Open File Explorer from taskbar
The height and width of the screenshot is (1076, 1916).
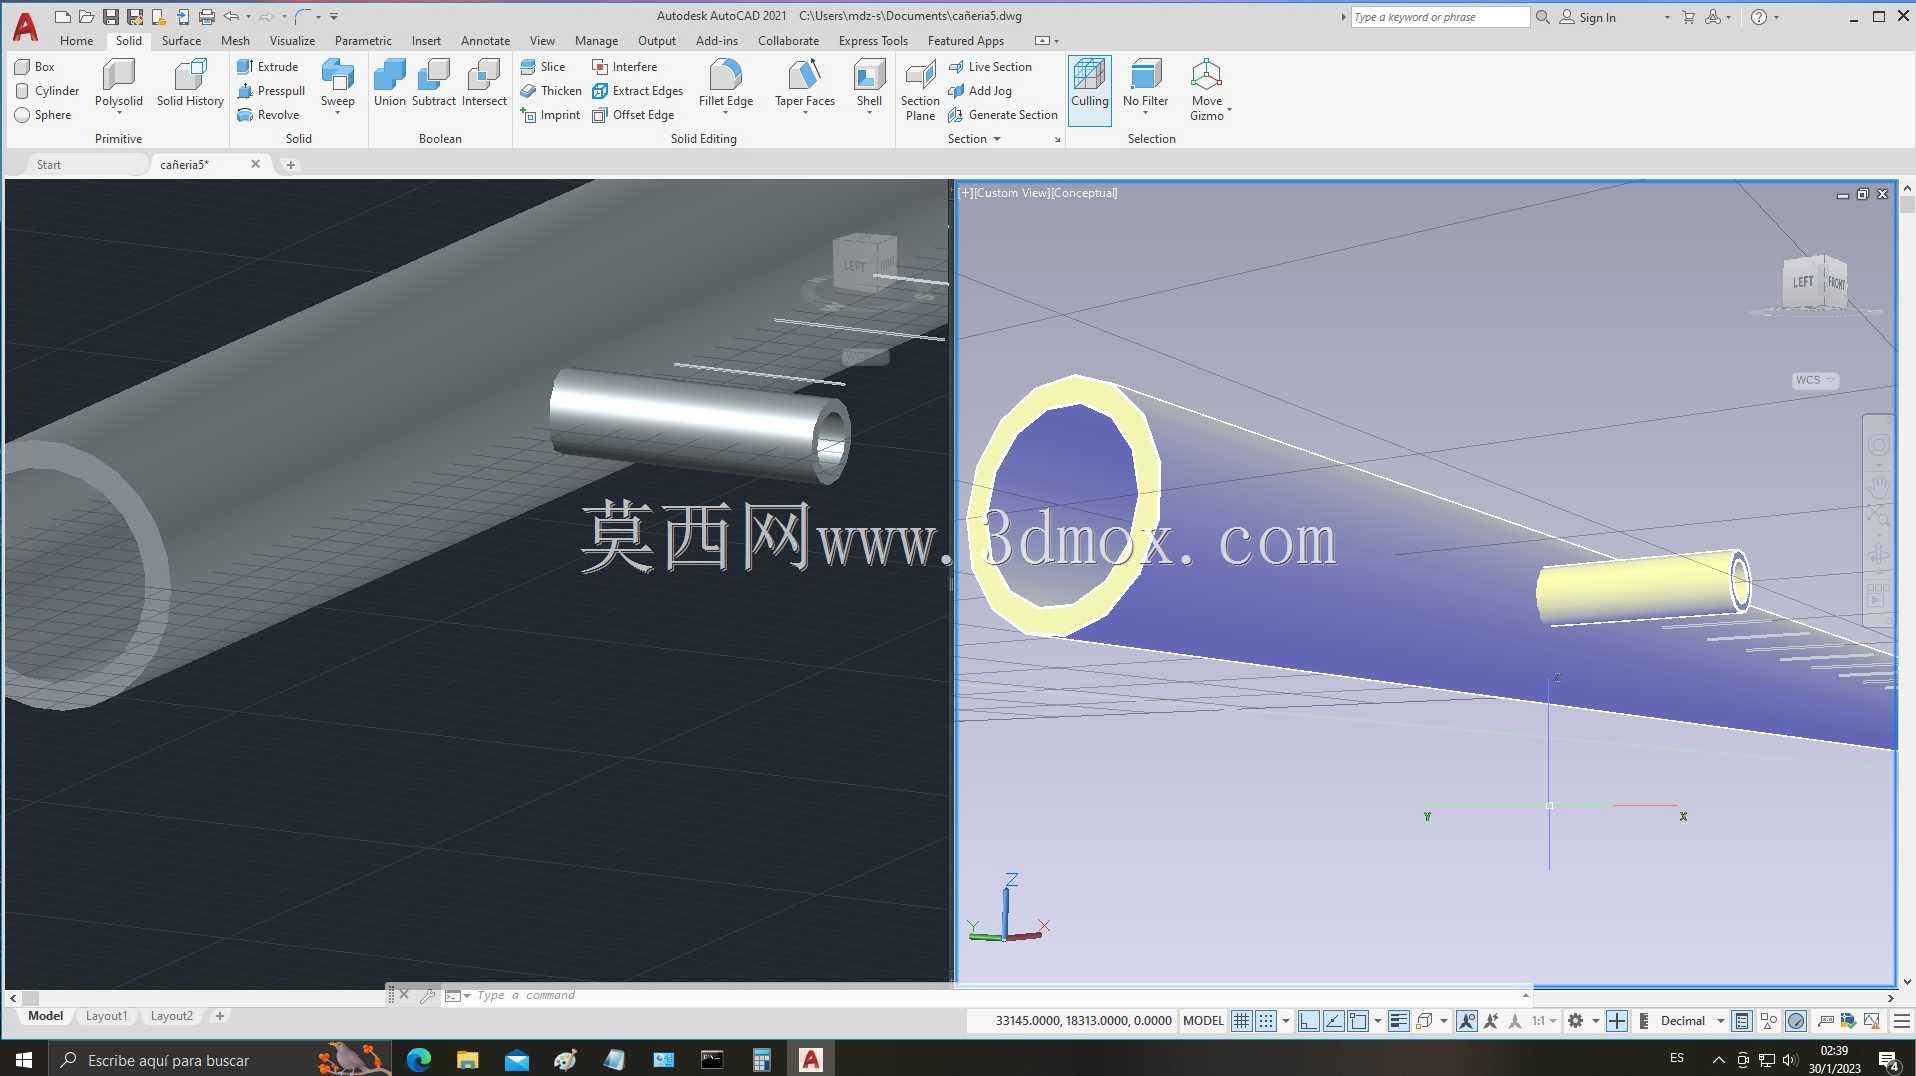[x=467, y=1060]
